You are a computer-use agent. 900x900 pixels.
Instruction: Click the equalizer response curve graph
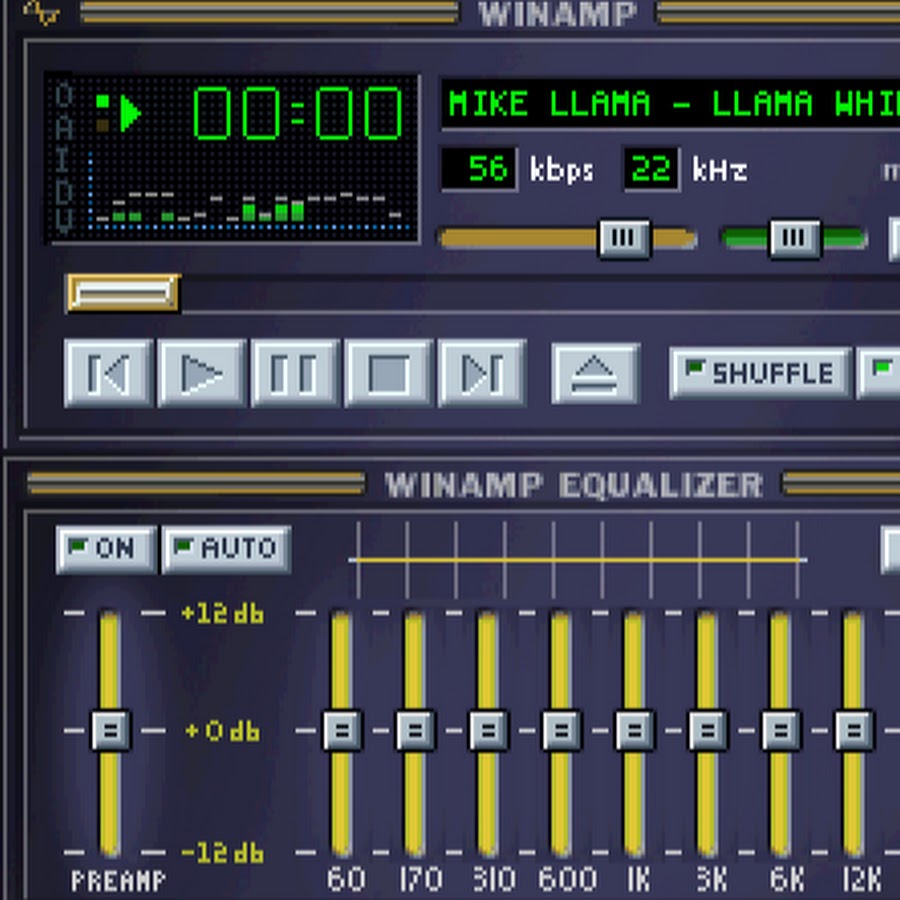click(x=578, y=560)
